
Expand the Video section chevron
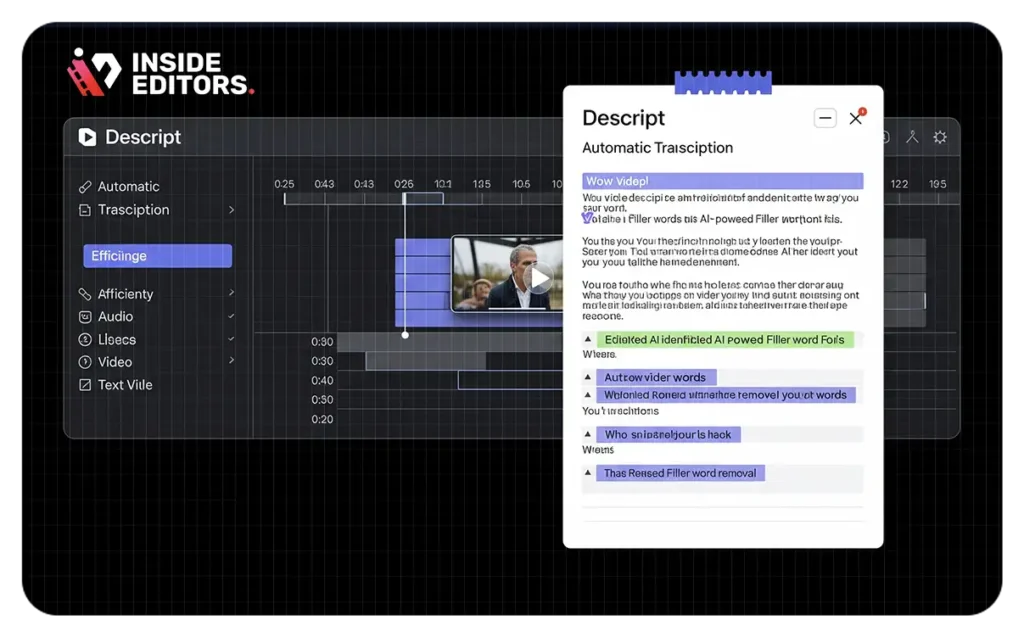click(231, 361)
